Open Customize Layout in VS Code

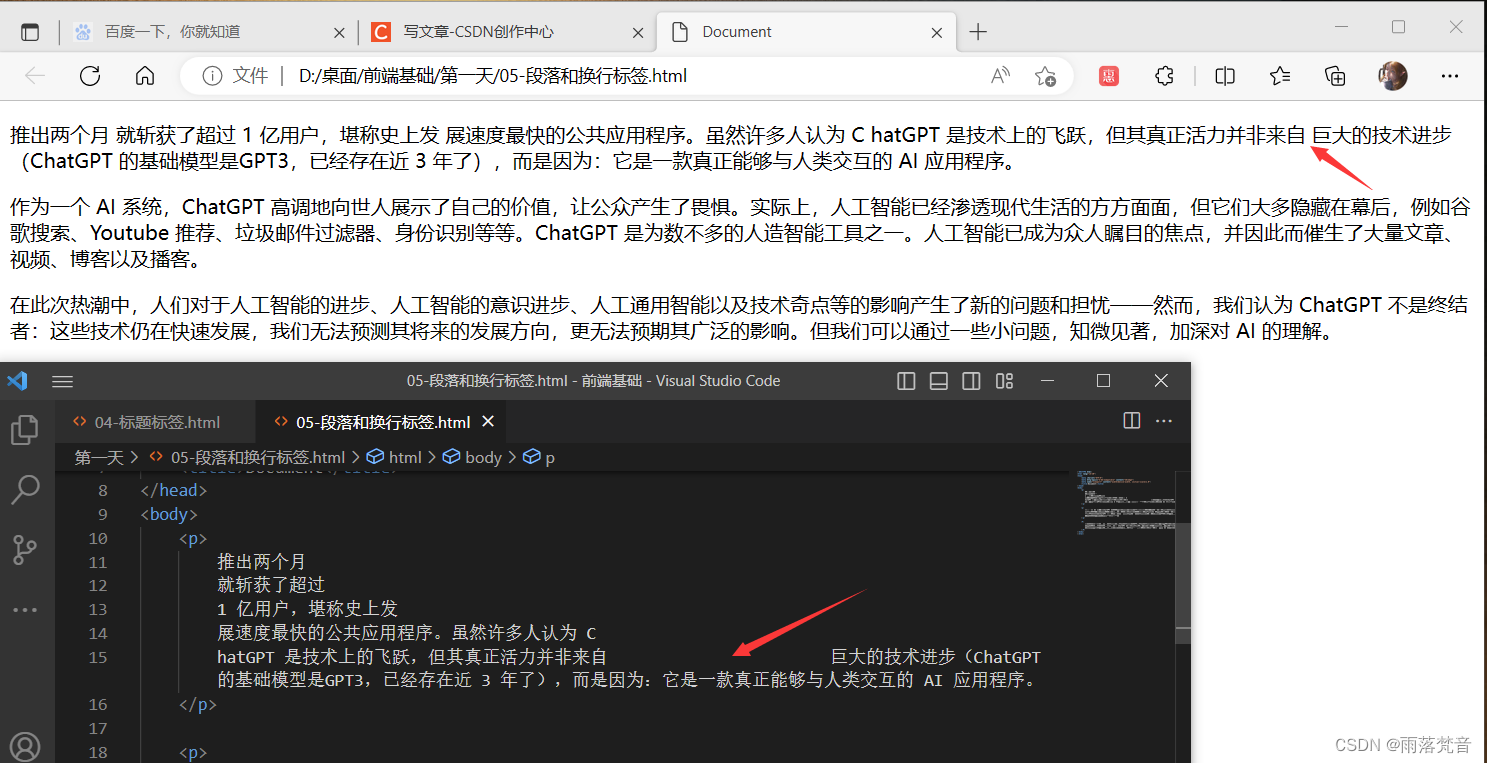coord(1004,381)
